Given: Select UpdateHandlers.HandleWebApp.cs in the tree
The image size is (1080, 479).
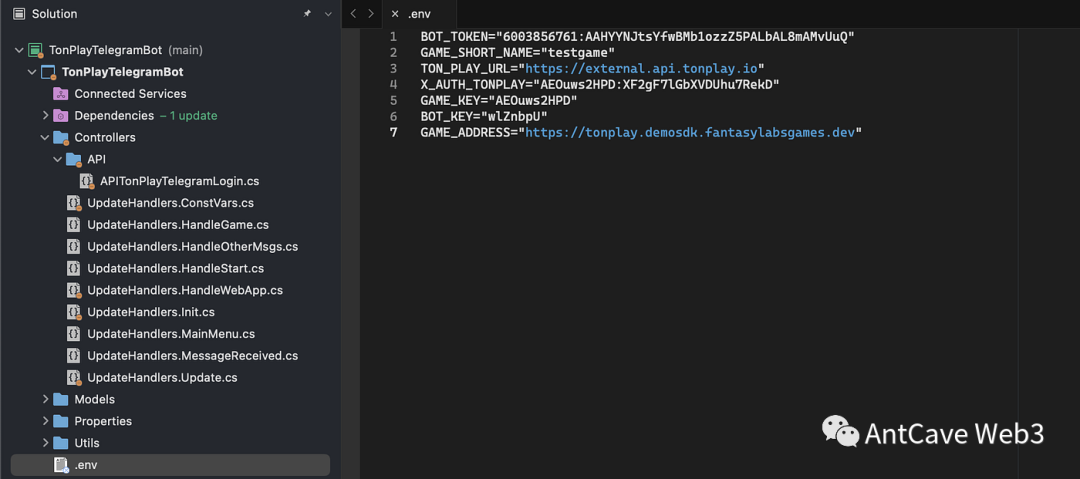Looking at the screenshot, I should tap(184, 290).
